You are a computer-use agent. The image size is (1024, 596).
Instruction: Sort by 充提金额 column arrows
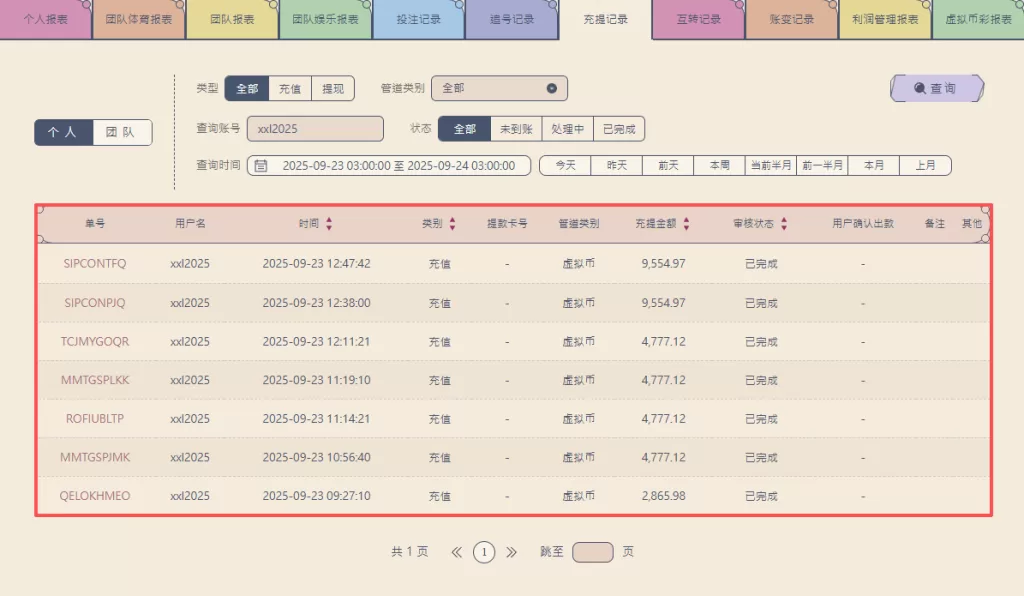686,224
